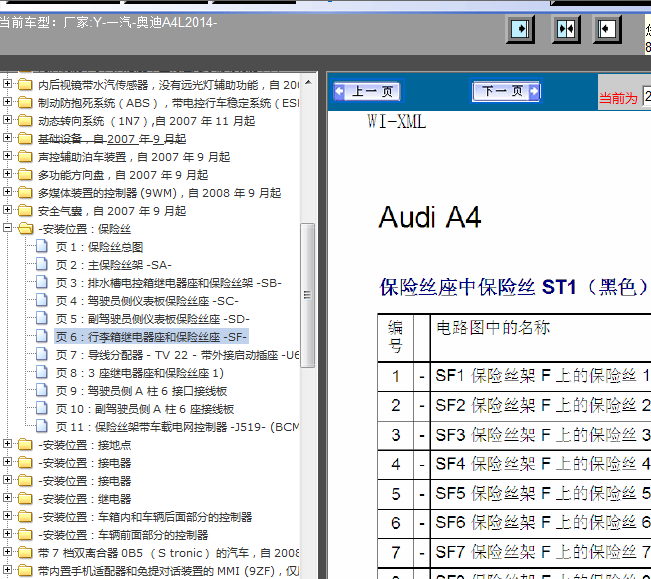Screen dimensions: 651x579
Task: Expand the 安全气囊 folder
Action: click(7, 210)
